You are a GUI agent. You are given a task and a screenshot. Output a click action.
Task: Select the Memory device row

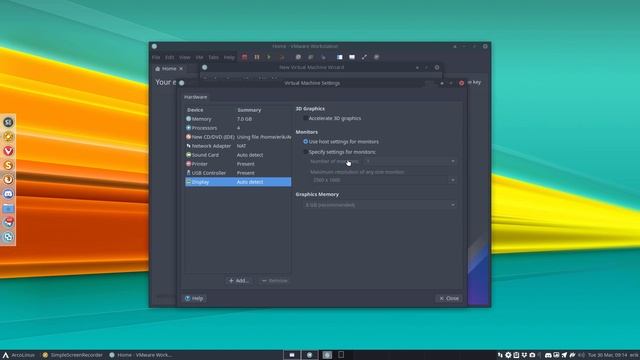coord(238,119)
